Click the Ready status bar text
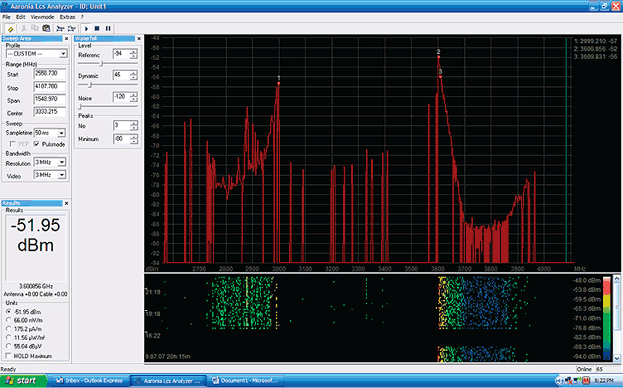The height and width of the screenshot is (388, 623). (8, 369)
